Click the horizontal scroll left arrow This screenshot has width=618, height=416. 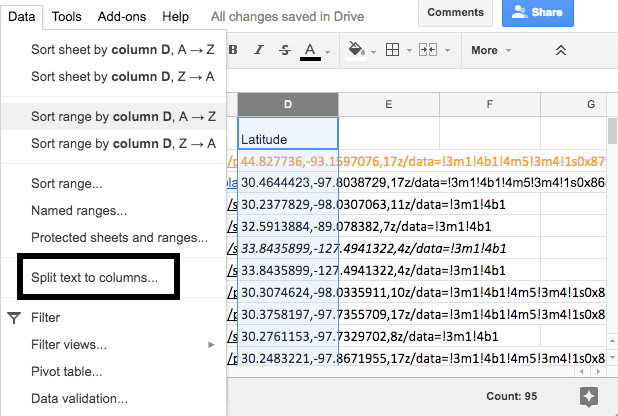(582, 371)
